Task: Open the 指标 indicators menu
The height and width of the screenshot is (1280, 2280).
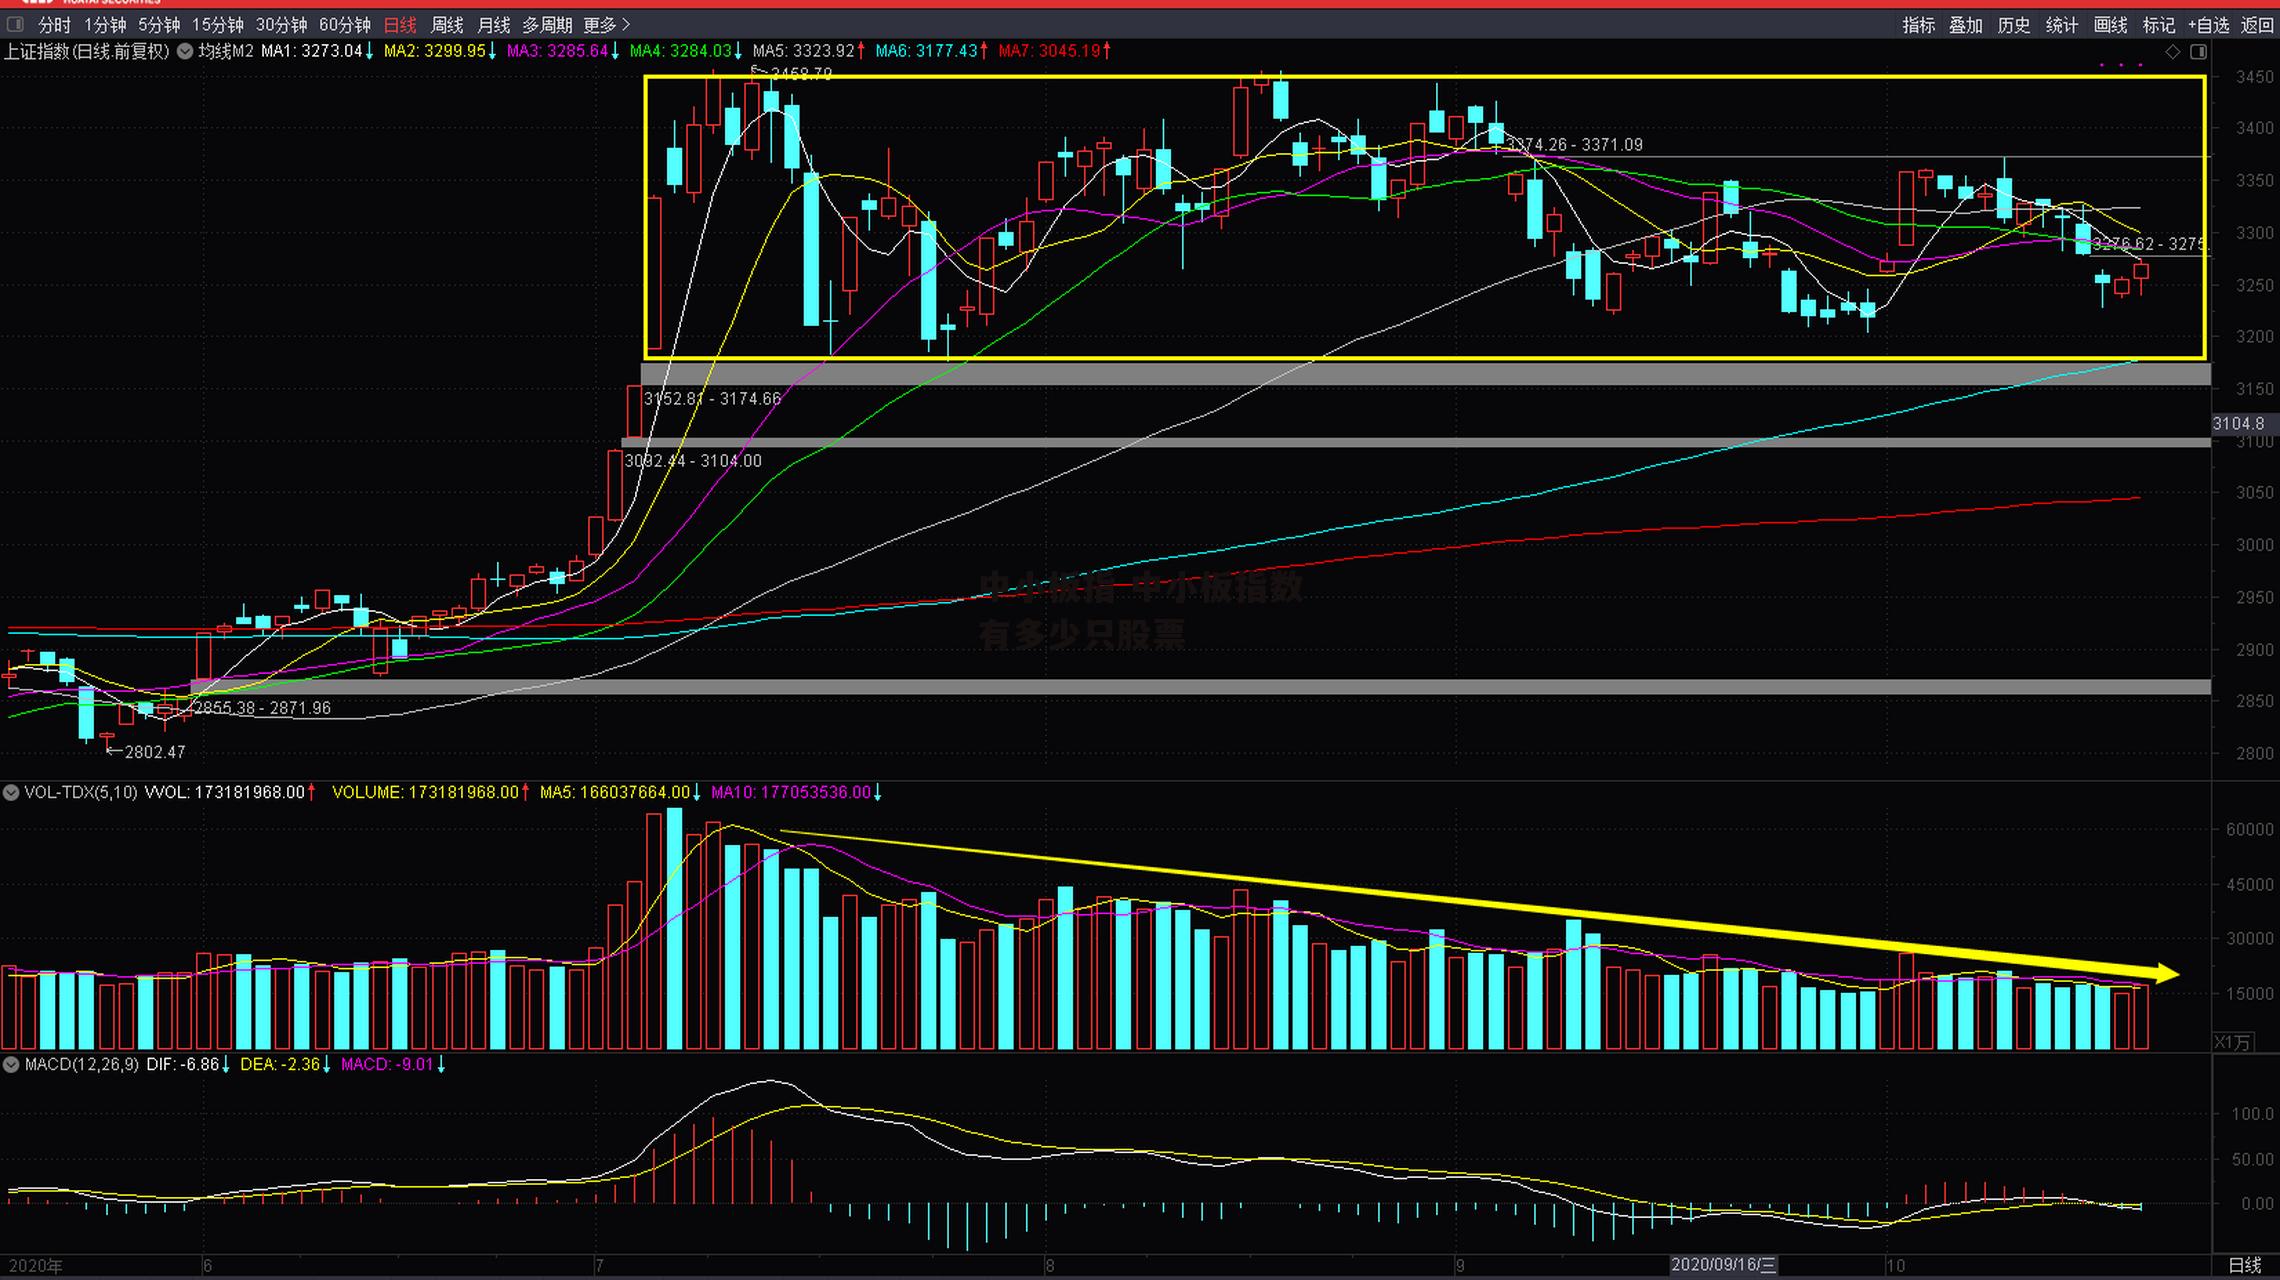Action: click(1918, 25)
